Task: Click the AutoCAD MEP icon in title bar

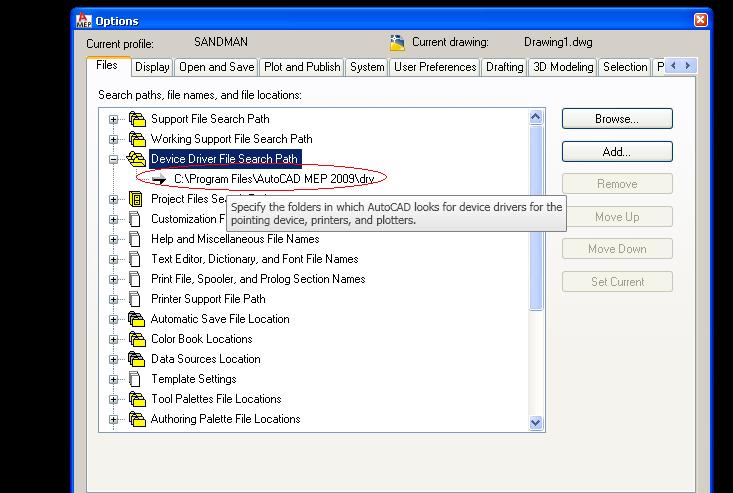Action: (x=84, y=21)
